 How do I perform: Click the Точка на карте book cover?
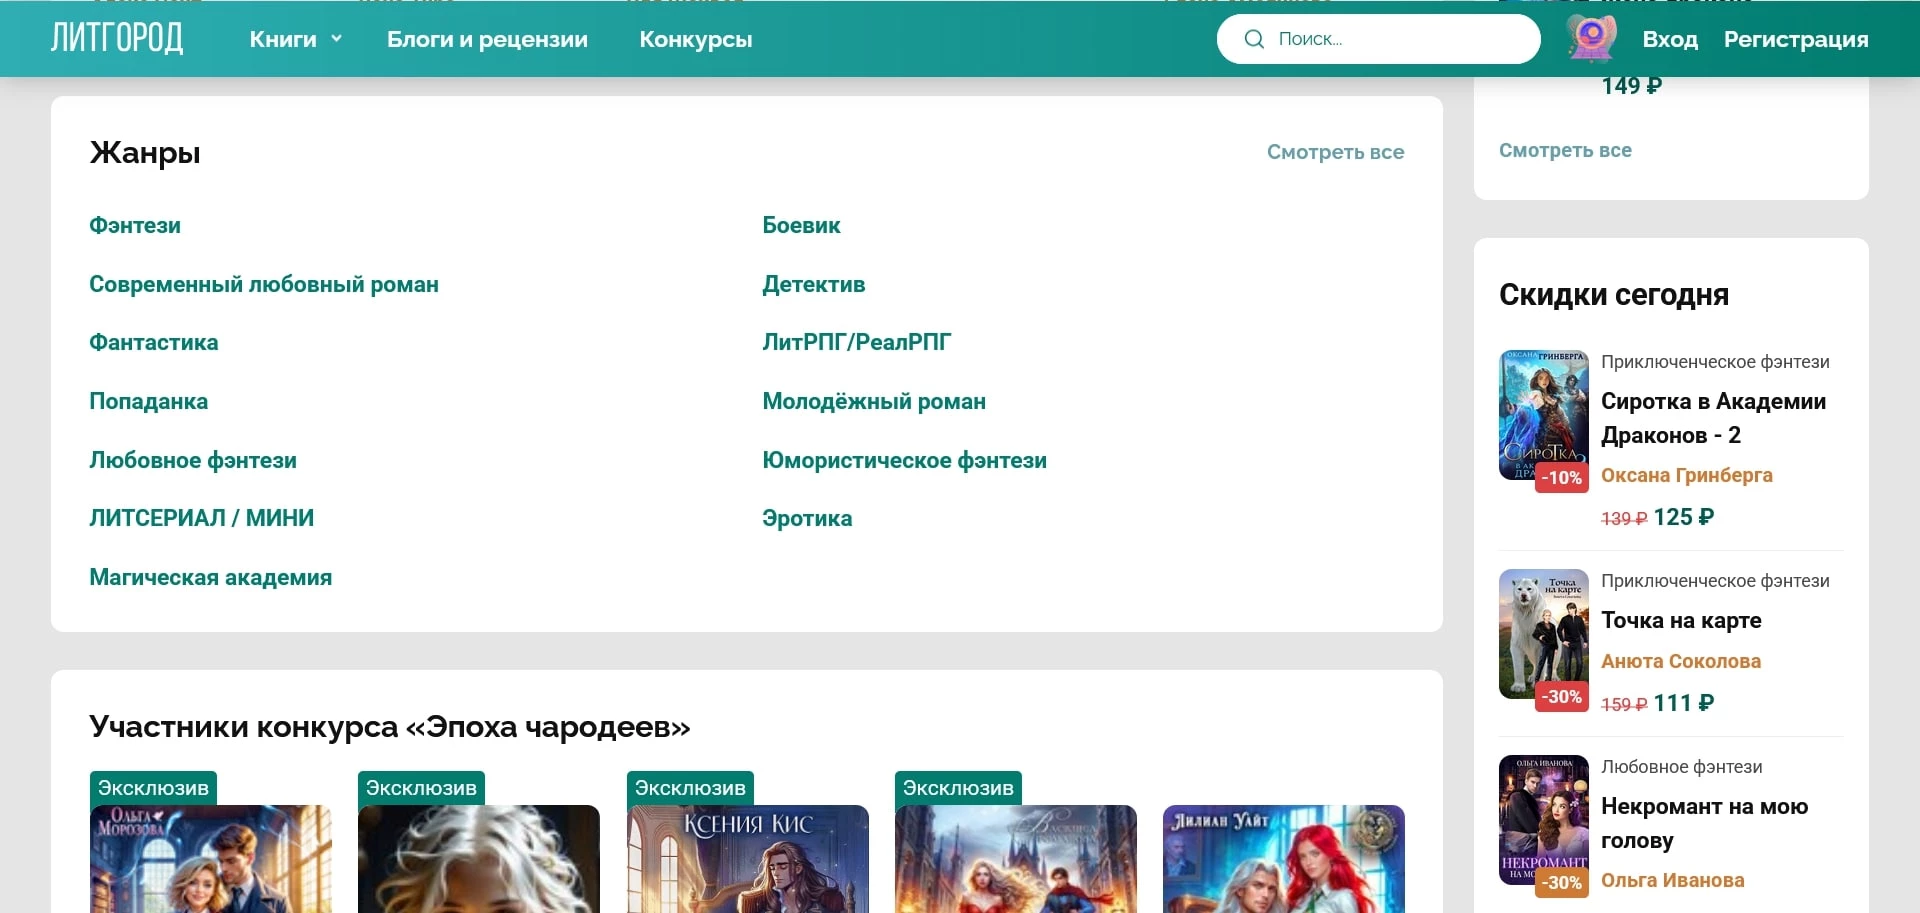tap(1543, 634)
